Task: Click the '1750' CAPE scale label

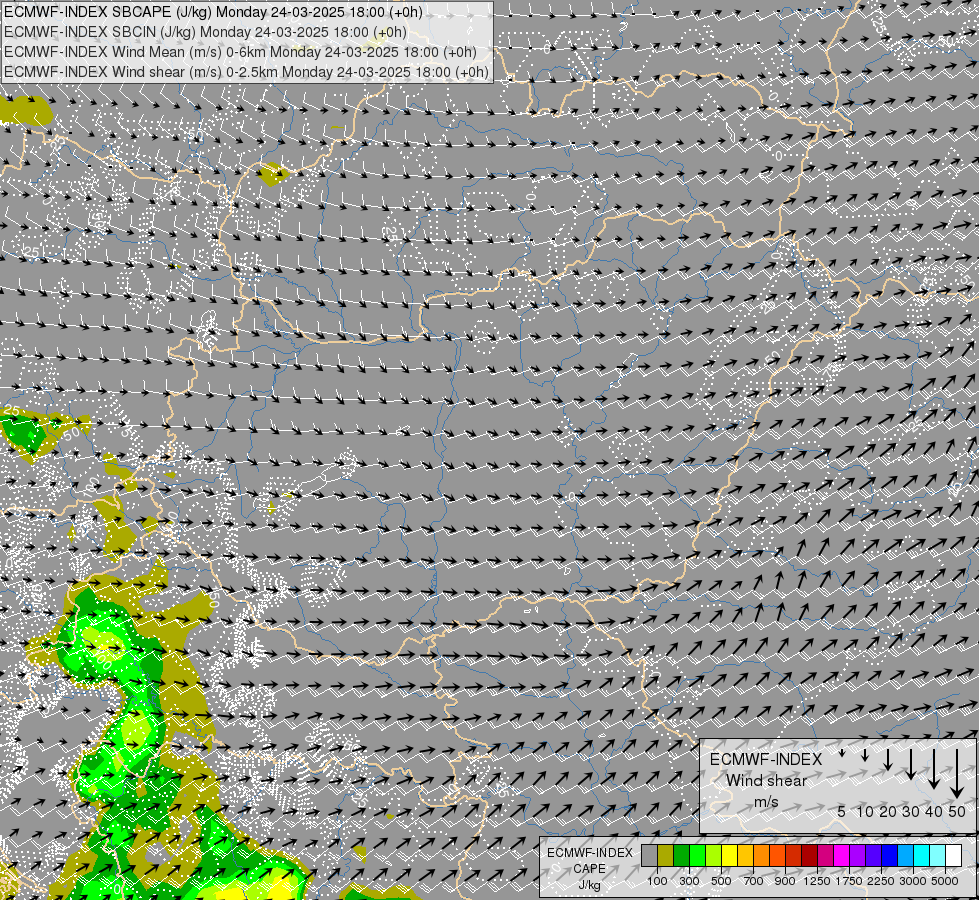Action: click(x=849, y=881)
